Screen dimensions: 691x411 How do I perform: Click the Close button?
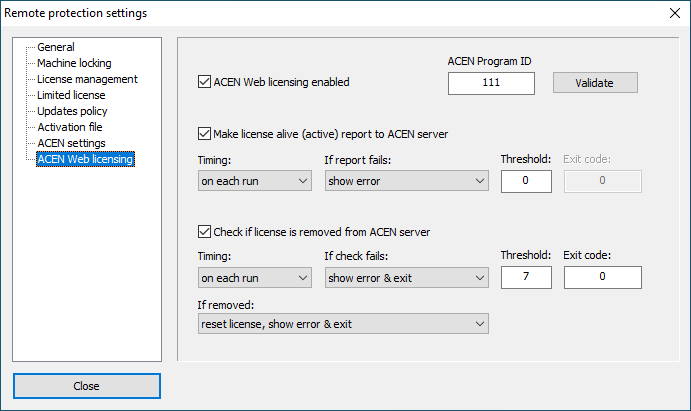point(87,386)
